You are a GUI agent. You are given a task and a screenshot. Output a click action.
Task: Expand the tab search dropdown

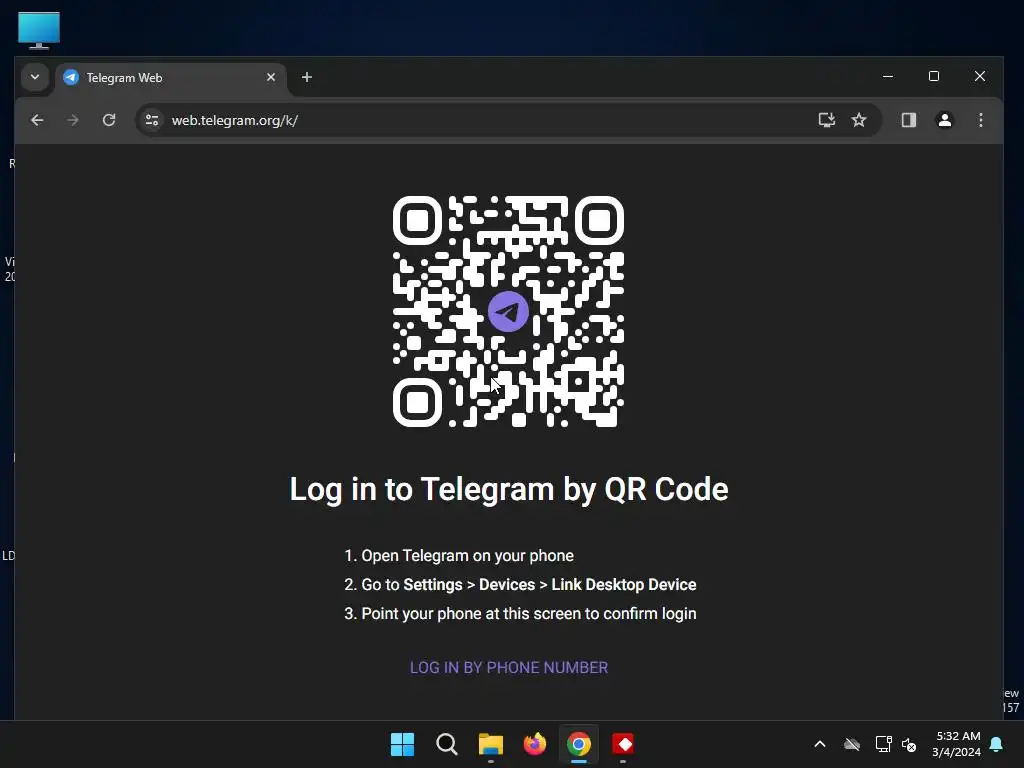[35, 77]
